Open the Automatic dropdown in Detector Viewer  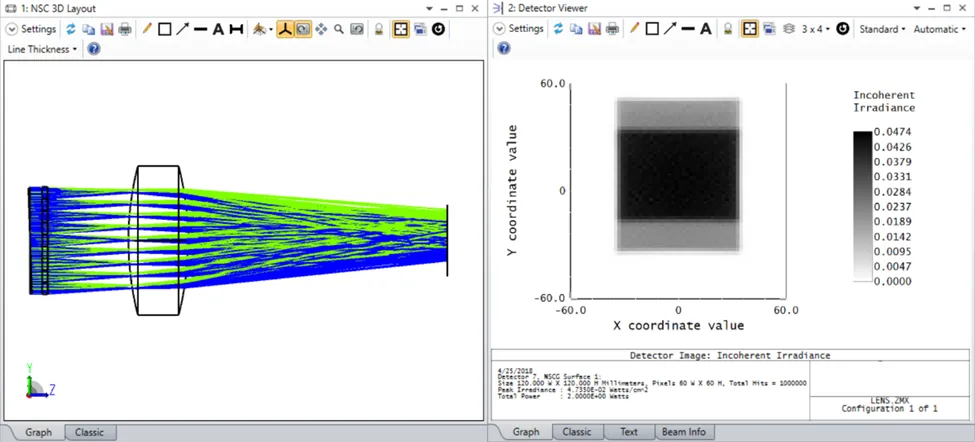click(x=939, y=29)
